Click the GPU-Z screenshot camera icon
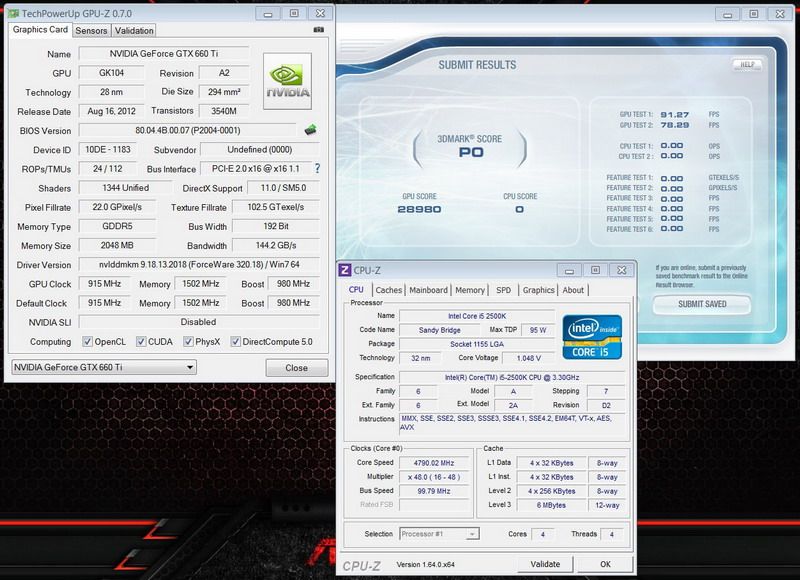 tap(318, 30)
